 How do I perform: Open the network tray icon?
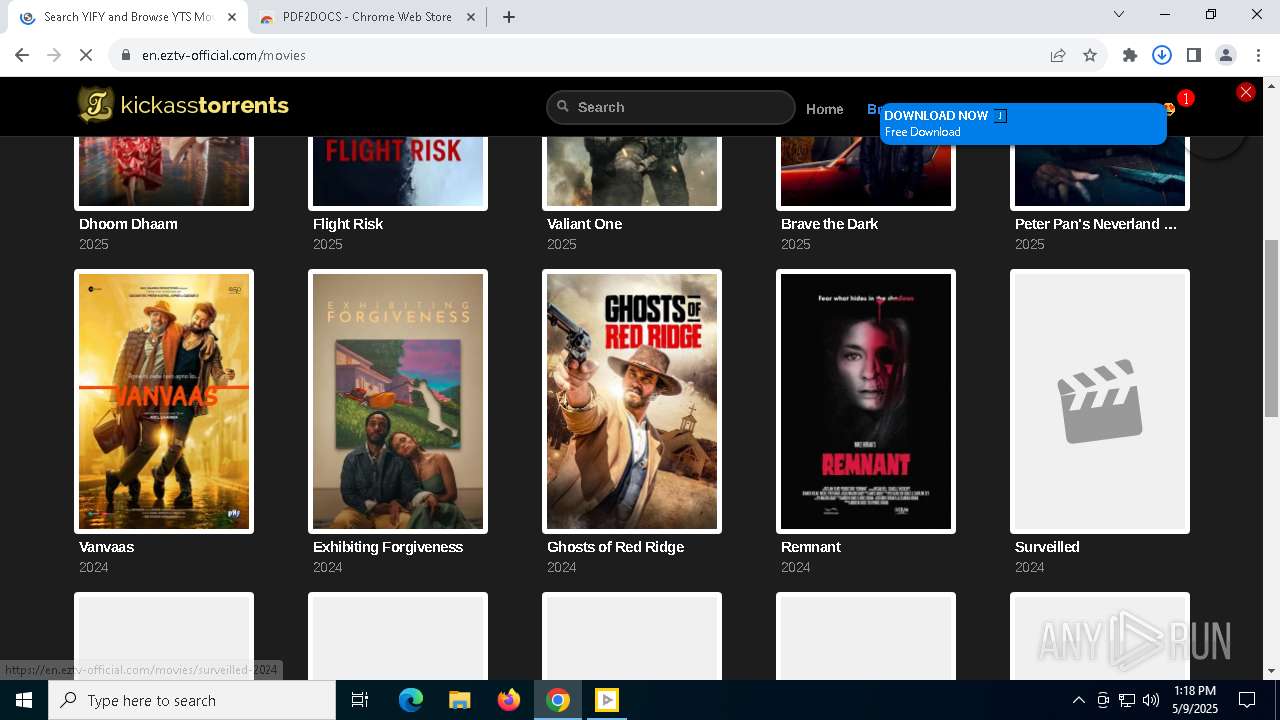[x=1127, y=700]
